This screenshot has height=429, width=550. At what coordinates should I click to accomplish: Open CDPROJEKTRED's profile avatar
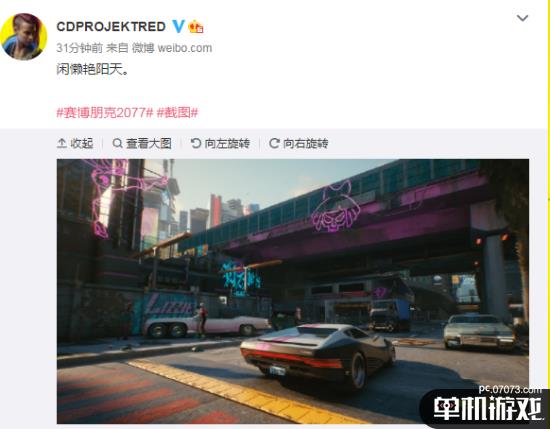(24, 36)
